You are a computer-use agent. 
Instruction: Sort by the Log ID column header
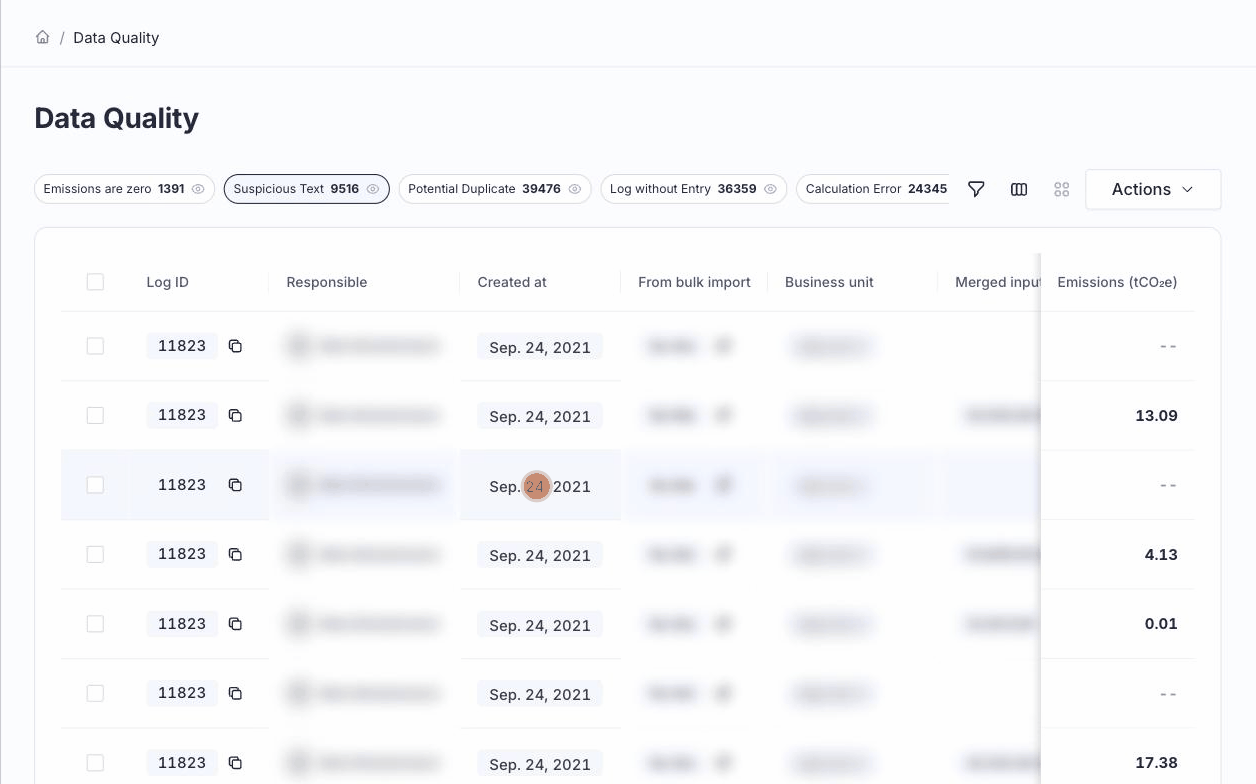pos(167,282)
